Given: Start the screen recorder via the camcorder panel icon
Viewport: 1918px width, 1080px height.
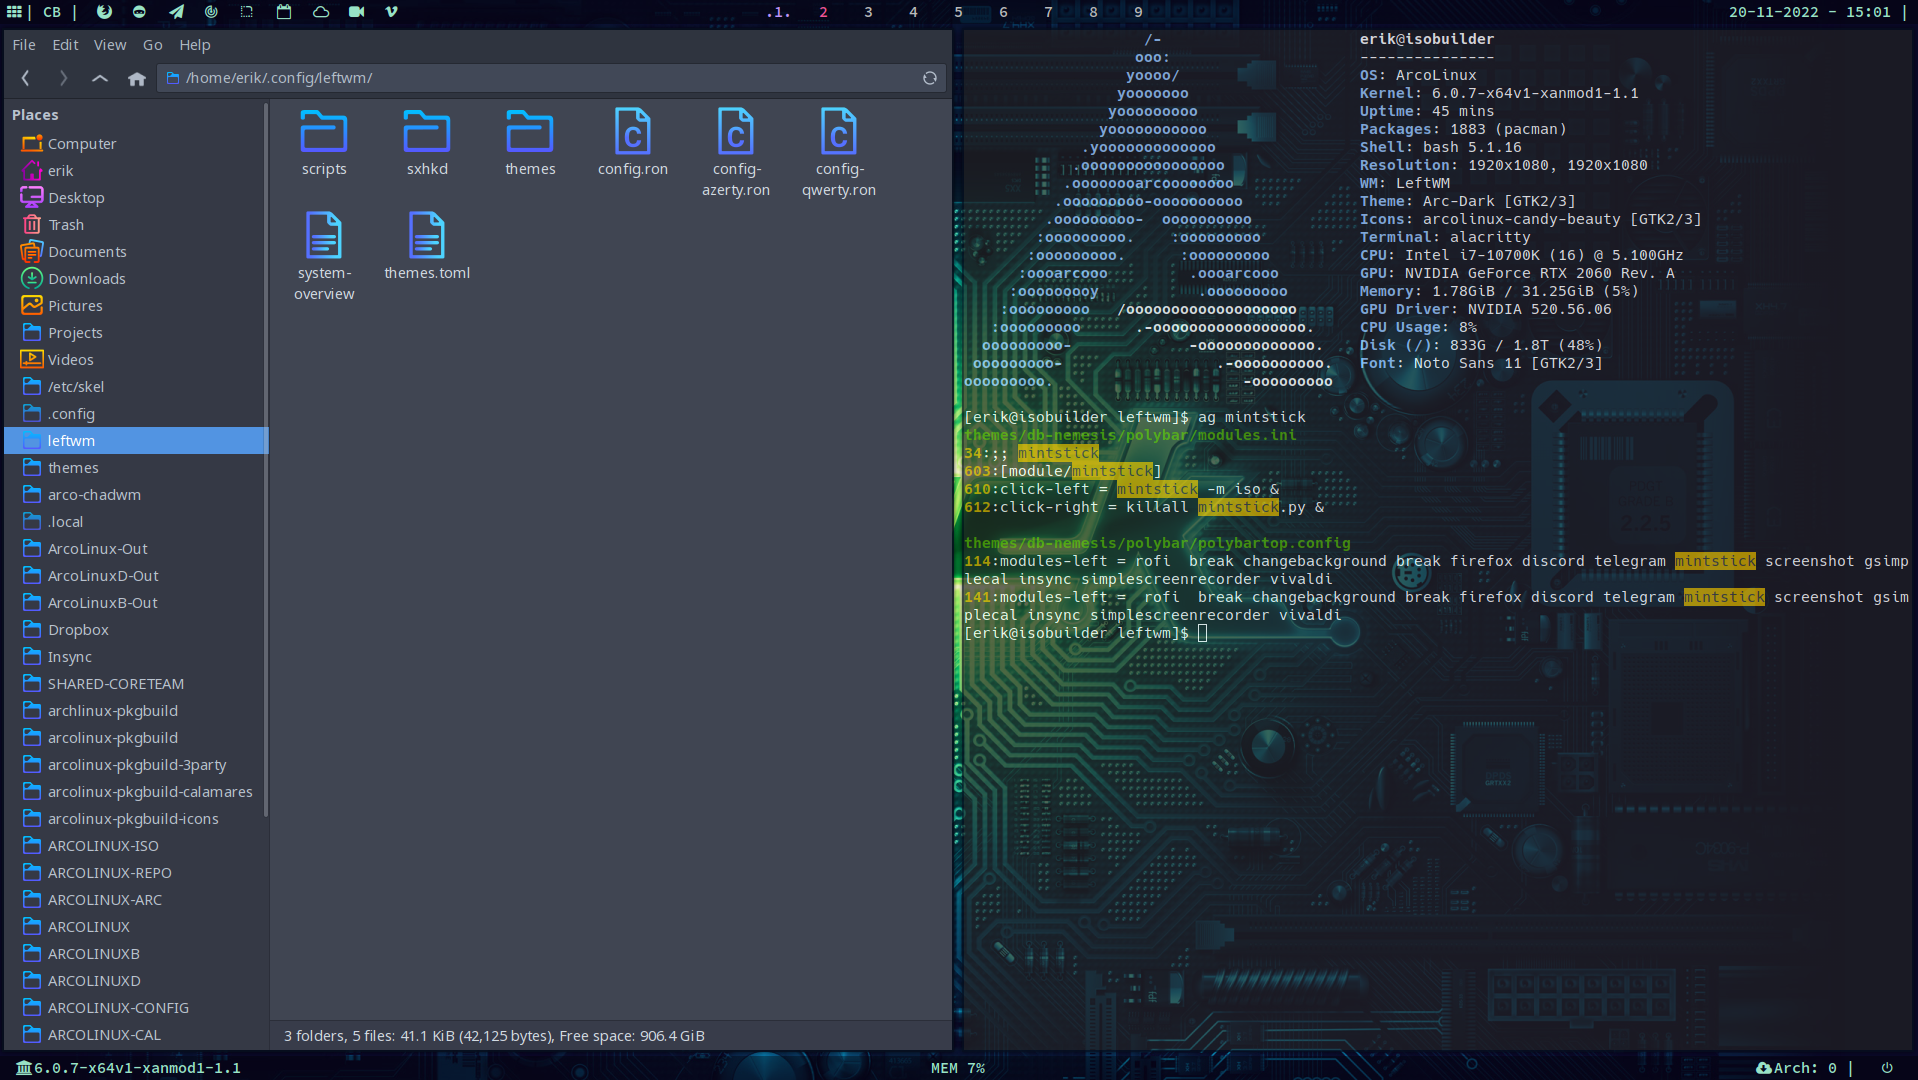Looking at the screenshot, I should point(355,13).
